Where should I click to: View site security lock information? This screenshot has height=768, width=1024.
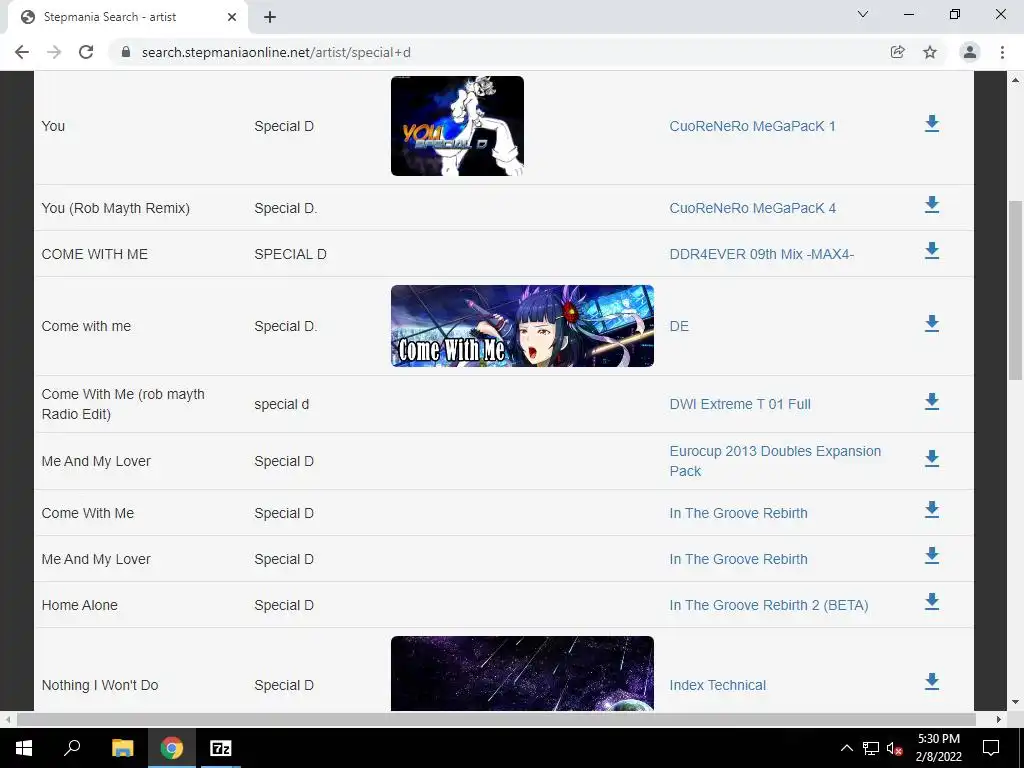[126, 52]
